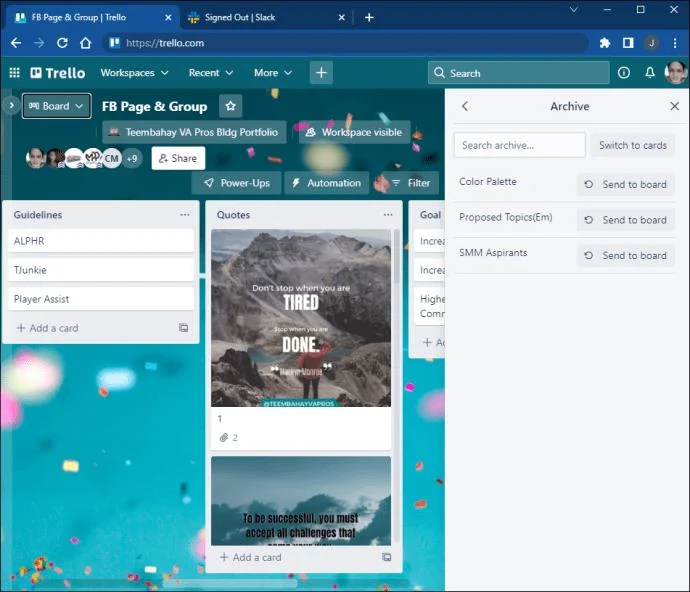Open the notifications bell
The width and height of the screenshot is (690, 592).
[650, 73]
